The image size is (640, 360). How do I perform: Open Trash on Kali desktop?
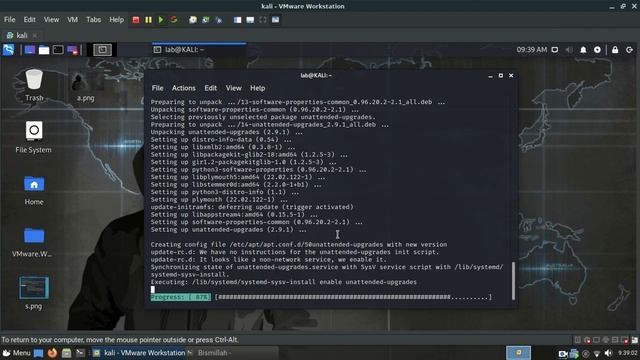[x=34, y=85]
